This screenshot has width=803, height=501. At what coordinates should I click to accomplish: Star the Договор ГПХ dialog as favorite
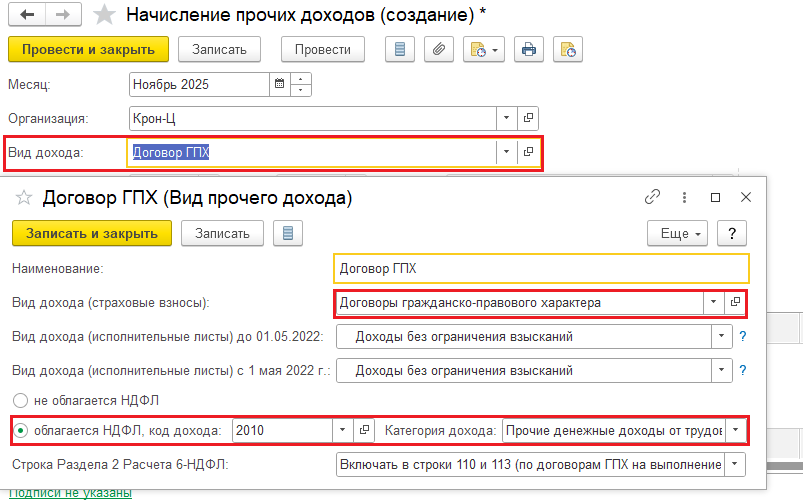(24, 198)
